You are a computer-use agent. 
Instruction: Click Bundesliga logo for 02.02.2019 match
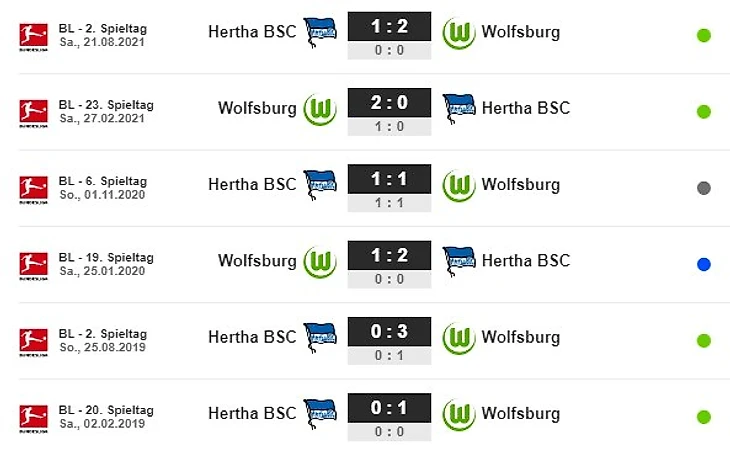[x=33, y=418]
